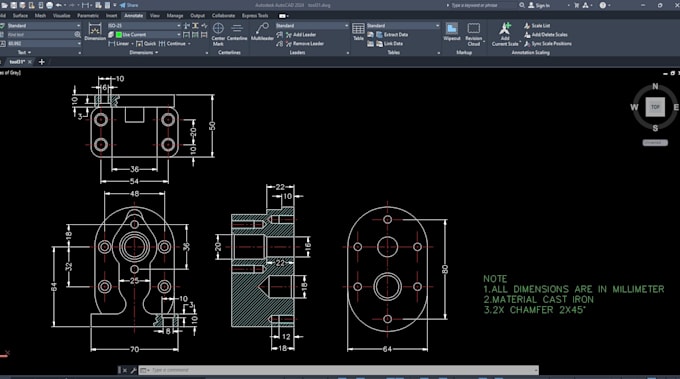Click the Add Leader tool
Image resolution: width=680 pixels, height=379 pixels.
[x=301, y=35]
